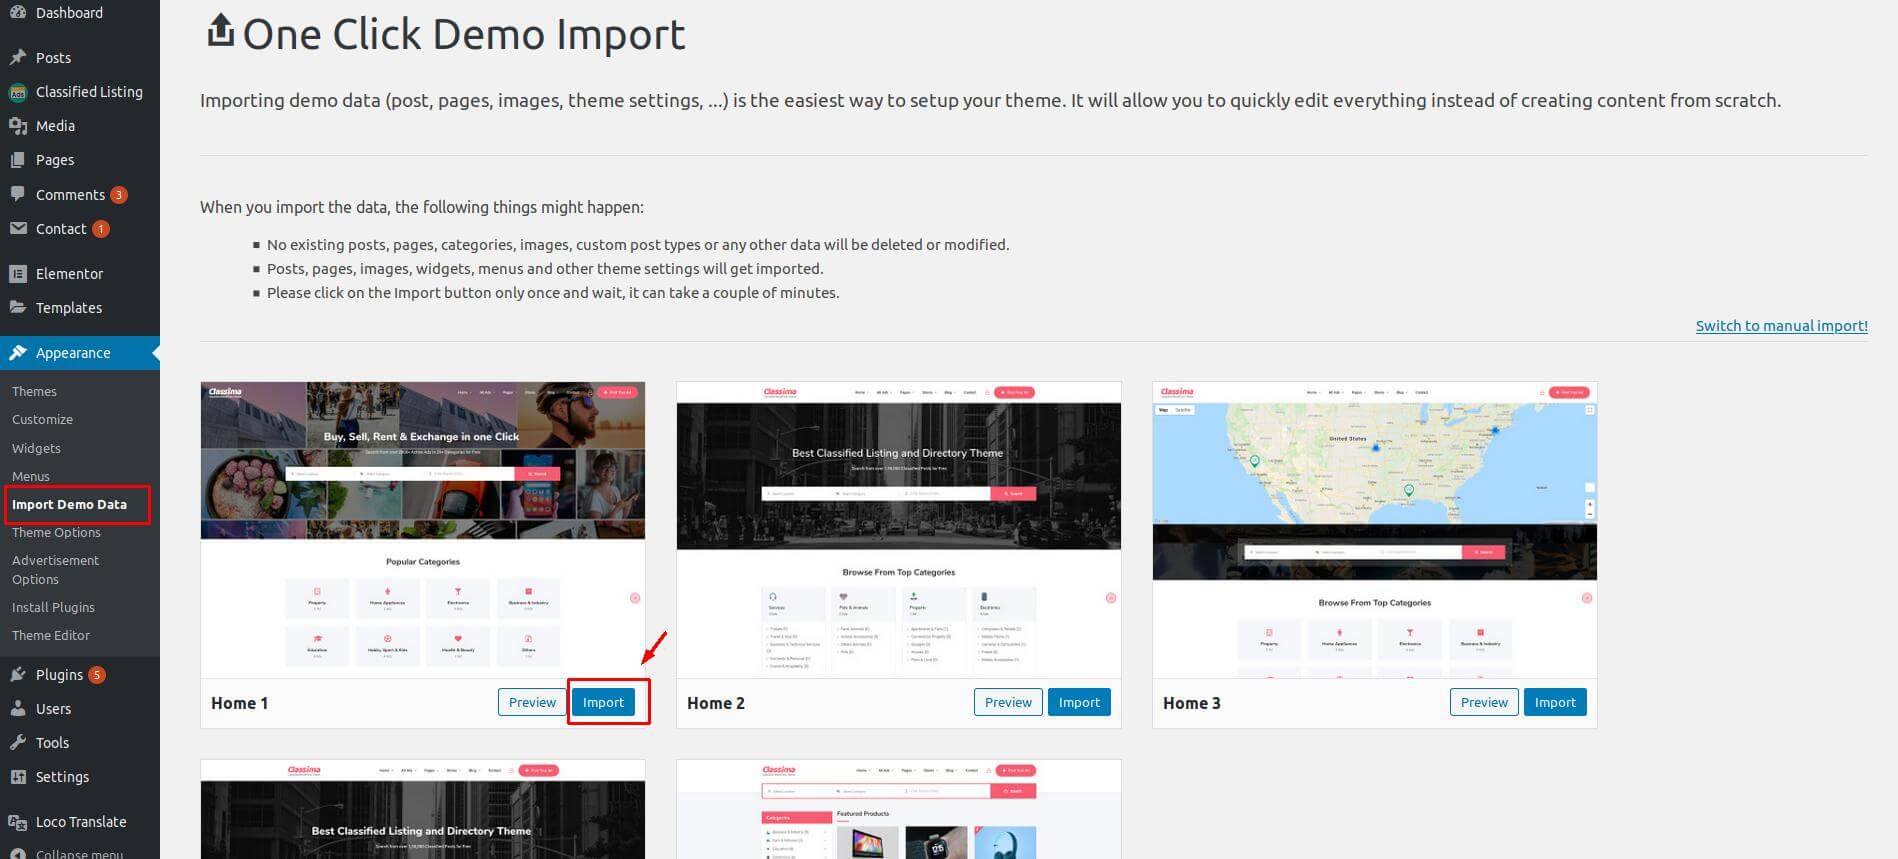Preview the Home 2 demo
This screenshot has width=1898, height=859.
(1008, 702)
